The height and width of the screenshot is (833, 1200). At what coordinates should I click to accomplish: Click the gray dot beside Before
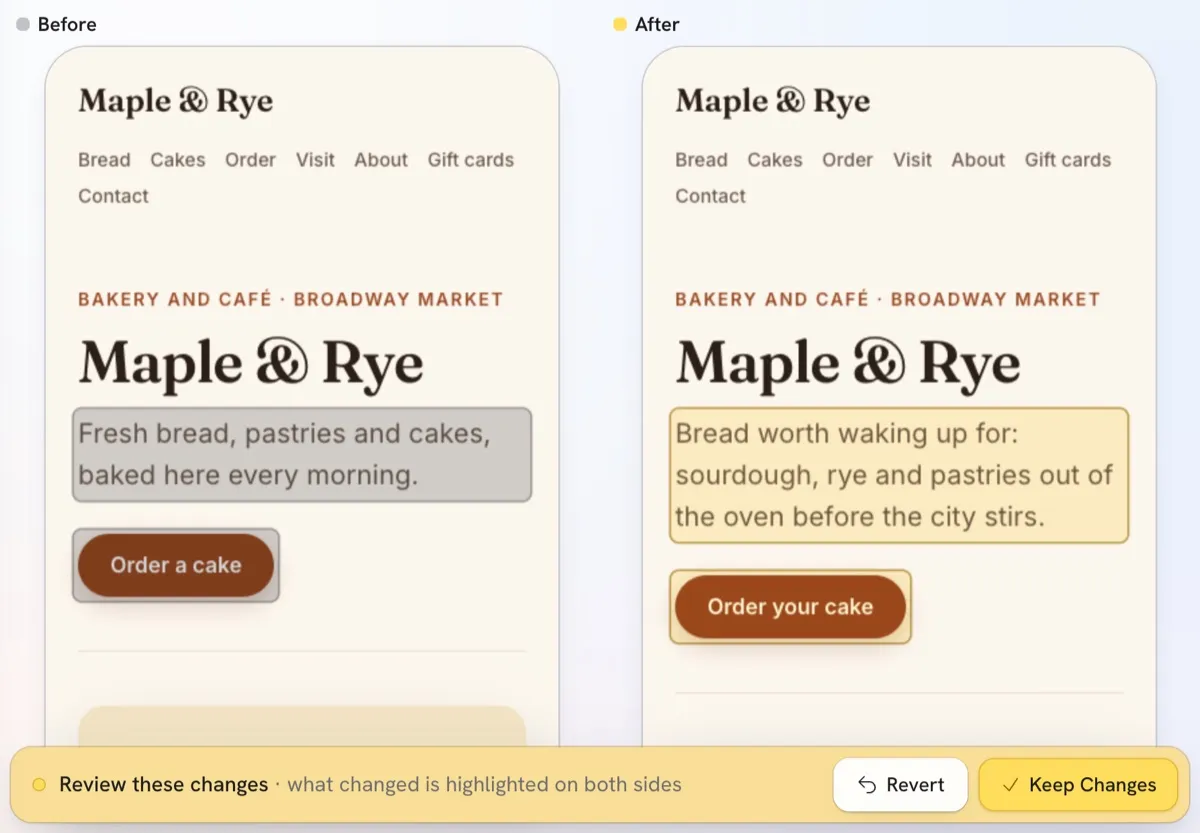(23, 24)
